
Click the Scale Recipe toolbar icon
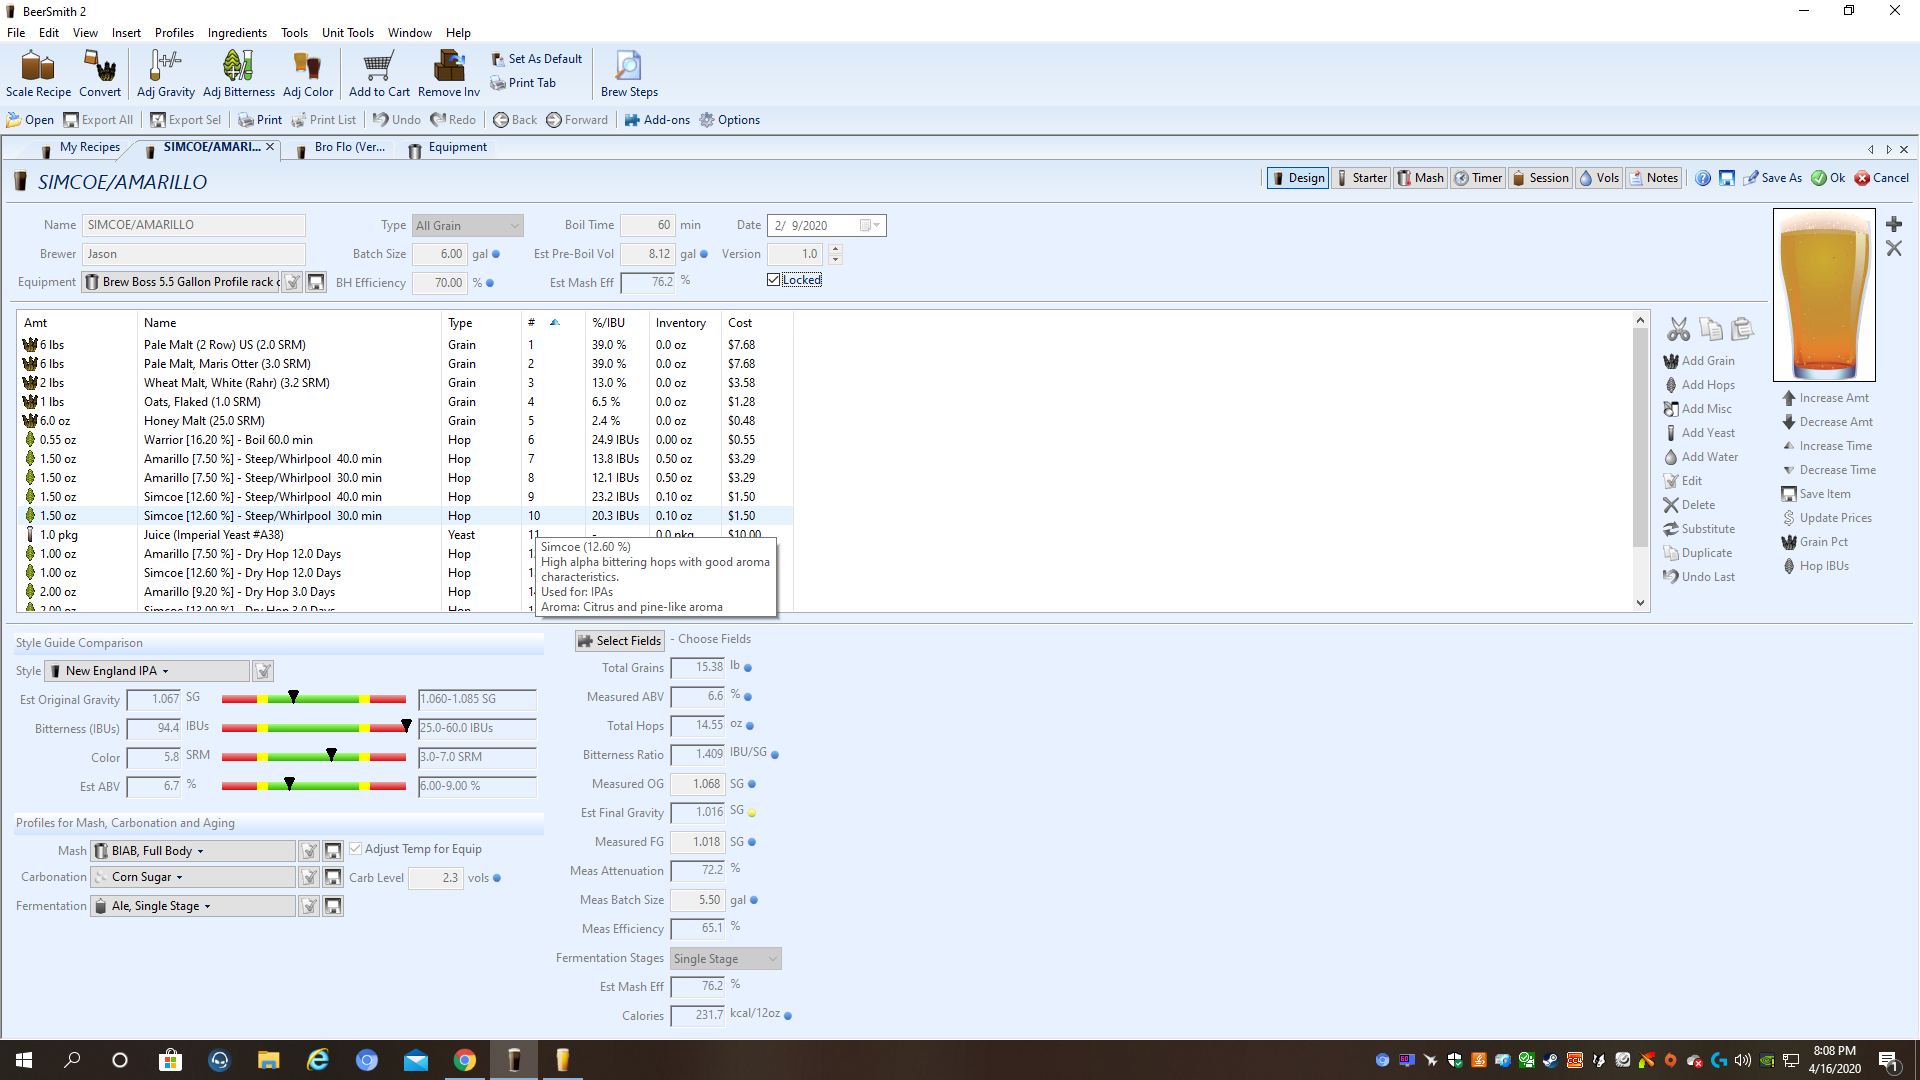(38, 74)
